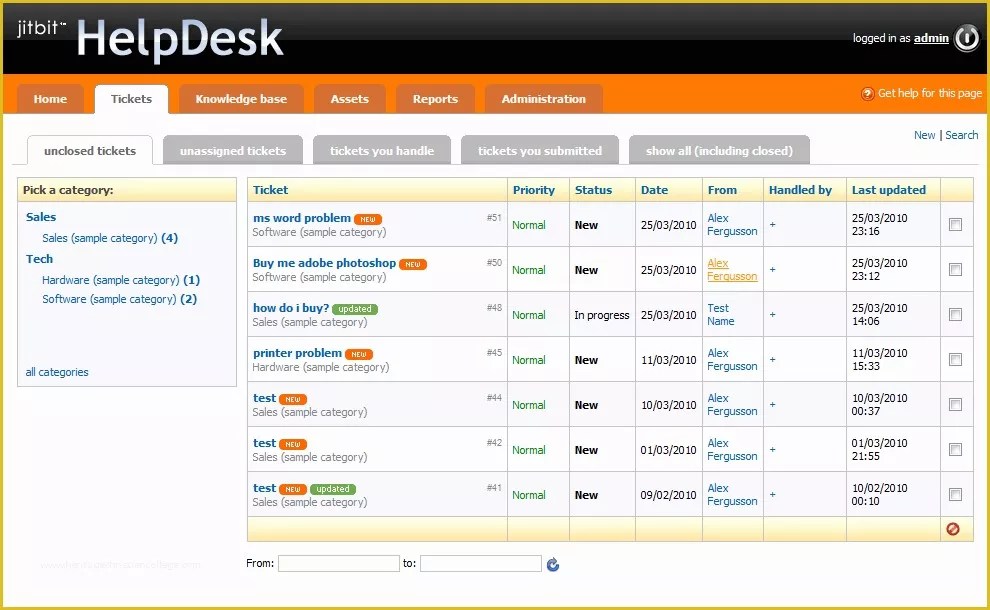Check the box for ticket #42

(x=955, y=450)
